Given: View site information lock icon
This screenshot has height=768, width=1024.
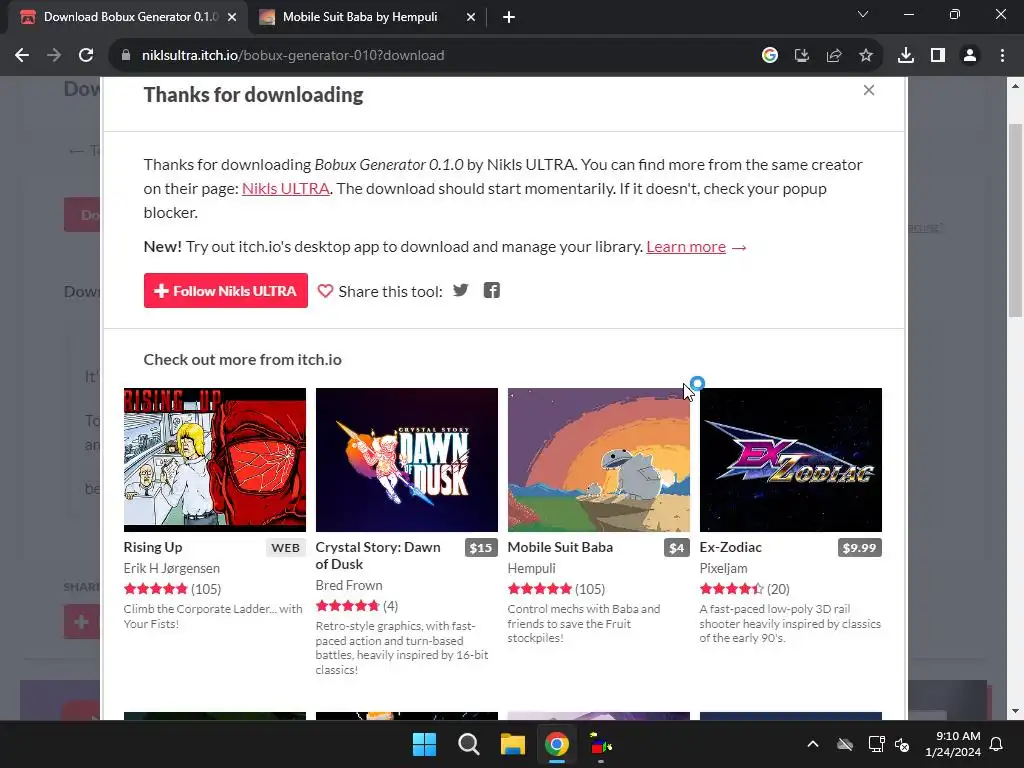Looking at the screenshot, I should 126,56.
